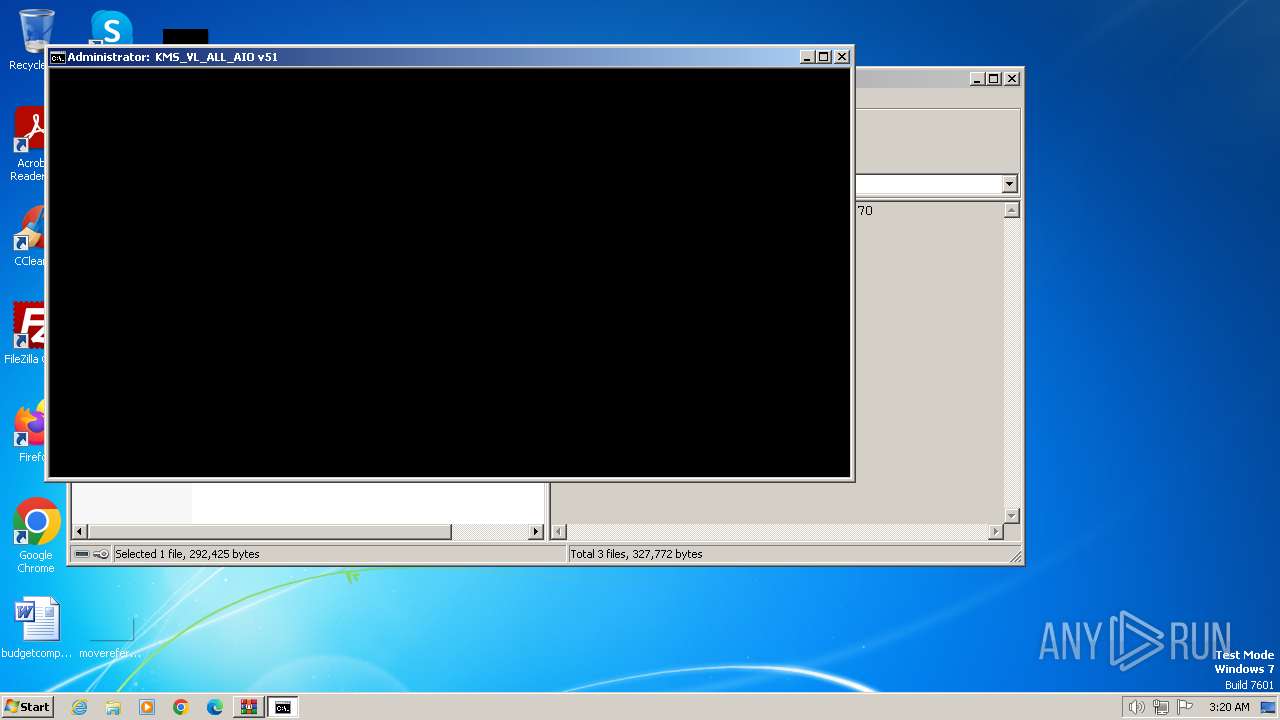Switch to command prompt taskbar button
1280x720 pixels.
click(283, 707)
